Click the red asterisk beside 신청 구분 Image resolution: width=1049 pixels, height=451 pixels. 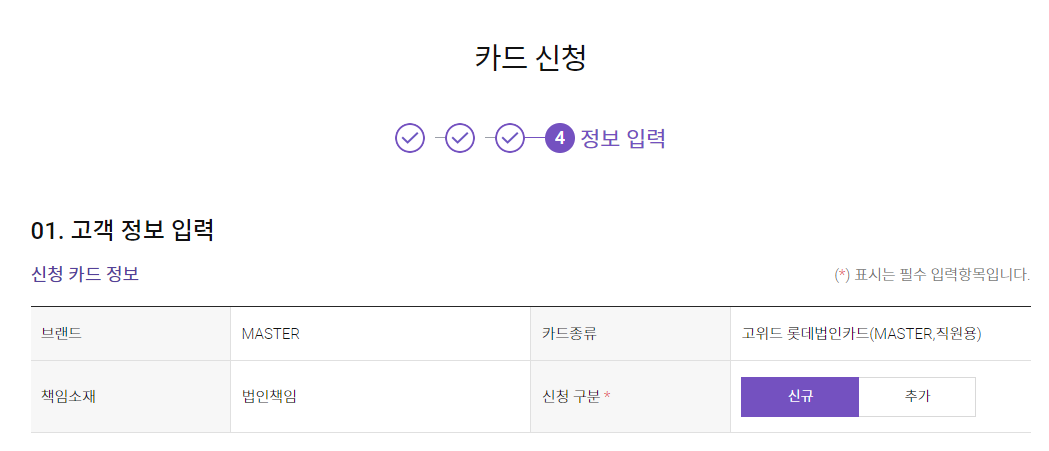pyautogui.click(x=608, y=396)
